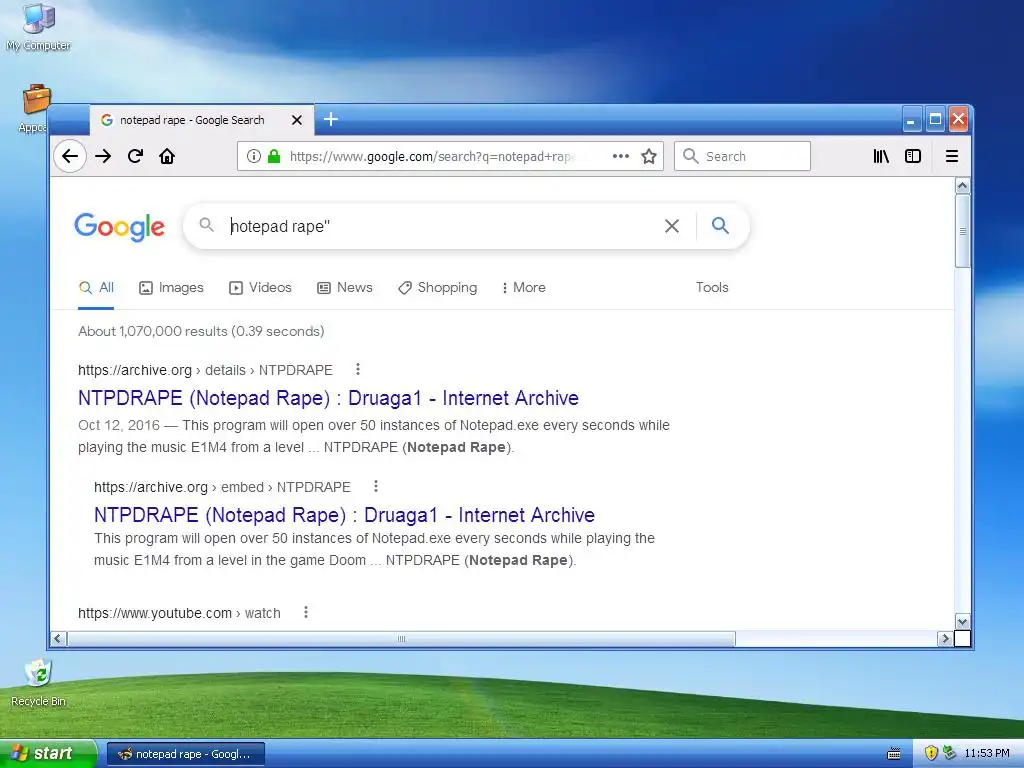Bookmark this page with the star icon
The image size is (1024, 768).
(x=648, y=156)
